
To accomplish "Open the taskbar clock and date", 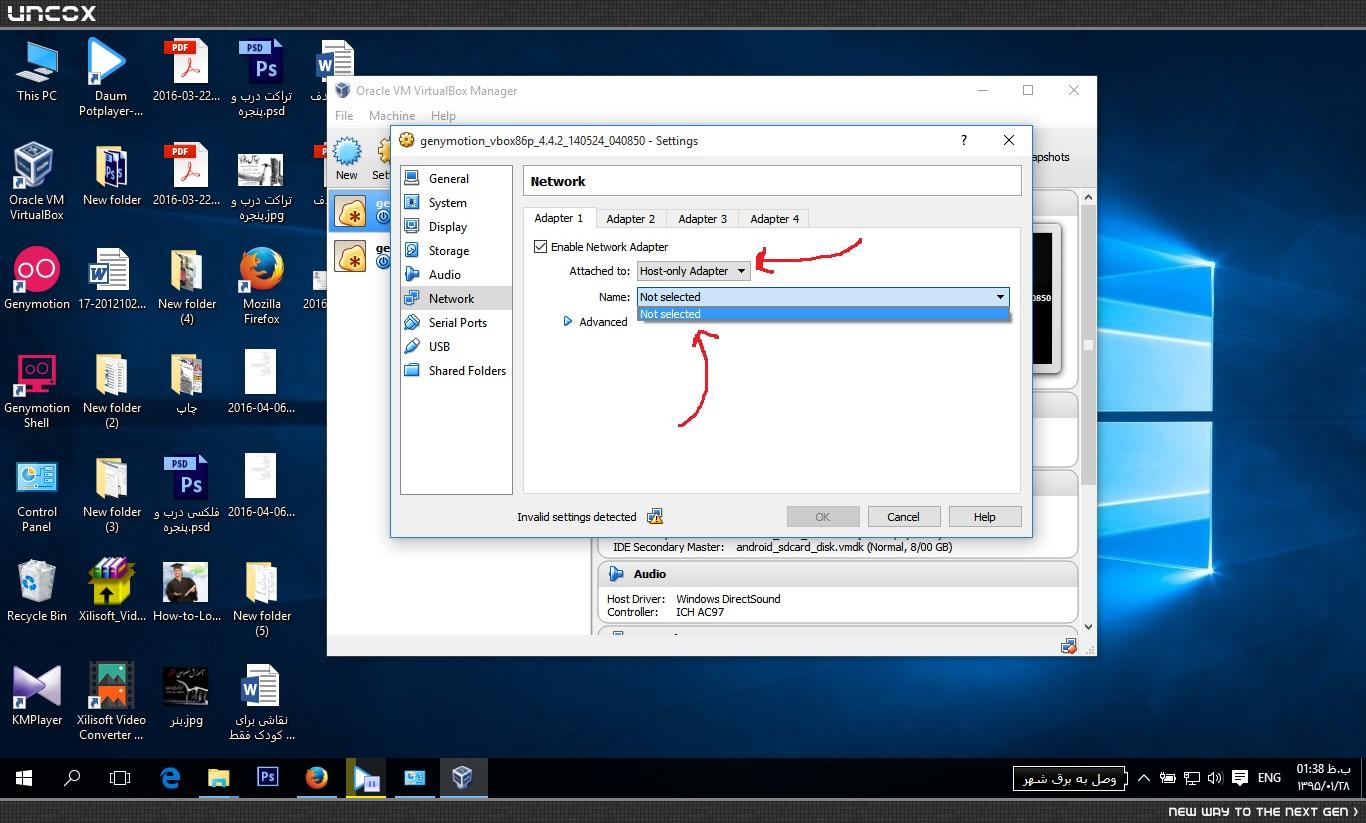I will pyautogui.click(x=1324, y=777).
